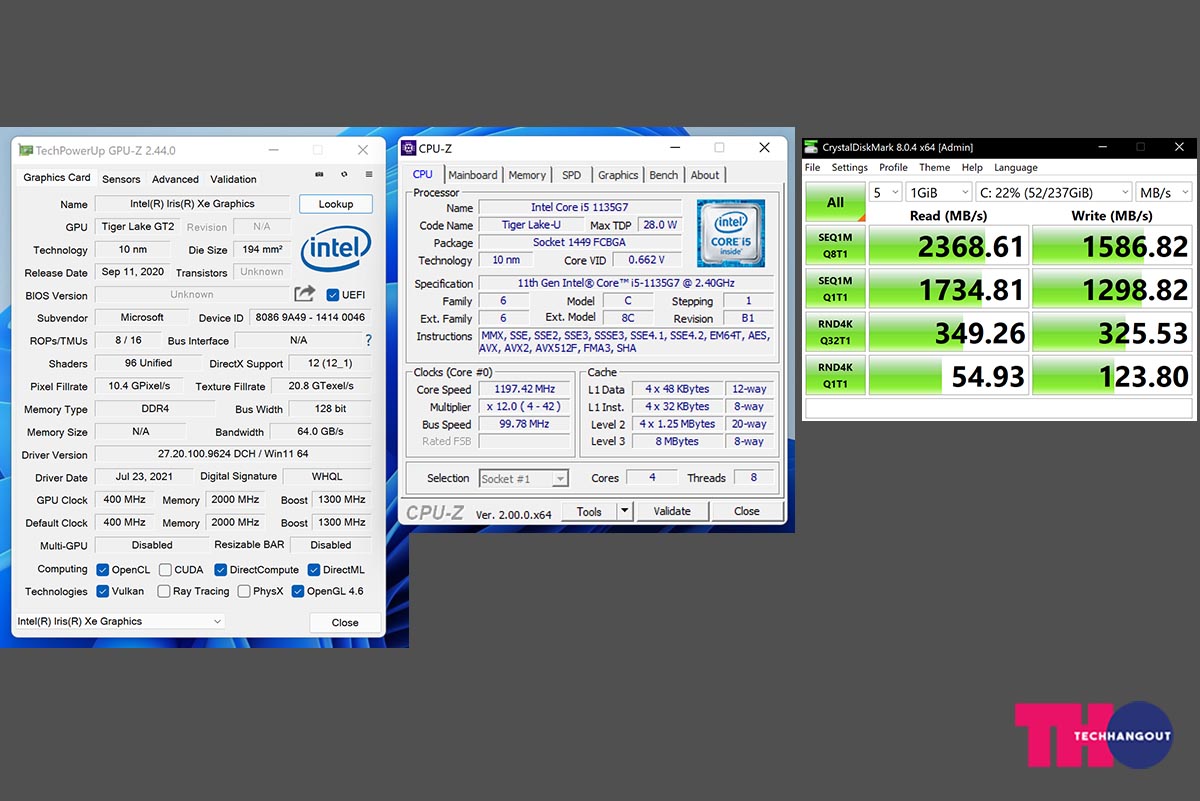Run the RND4K Q32T1 test

pyautogui.click(x=835, y=332)
